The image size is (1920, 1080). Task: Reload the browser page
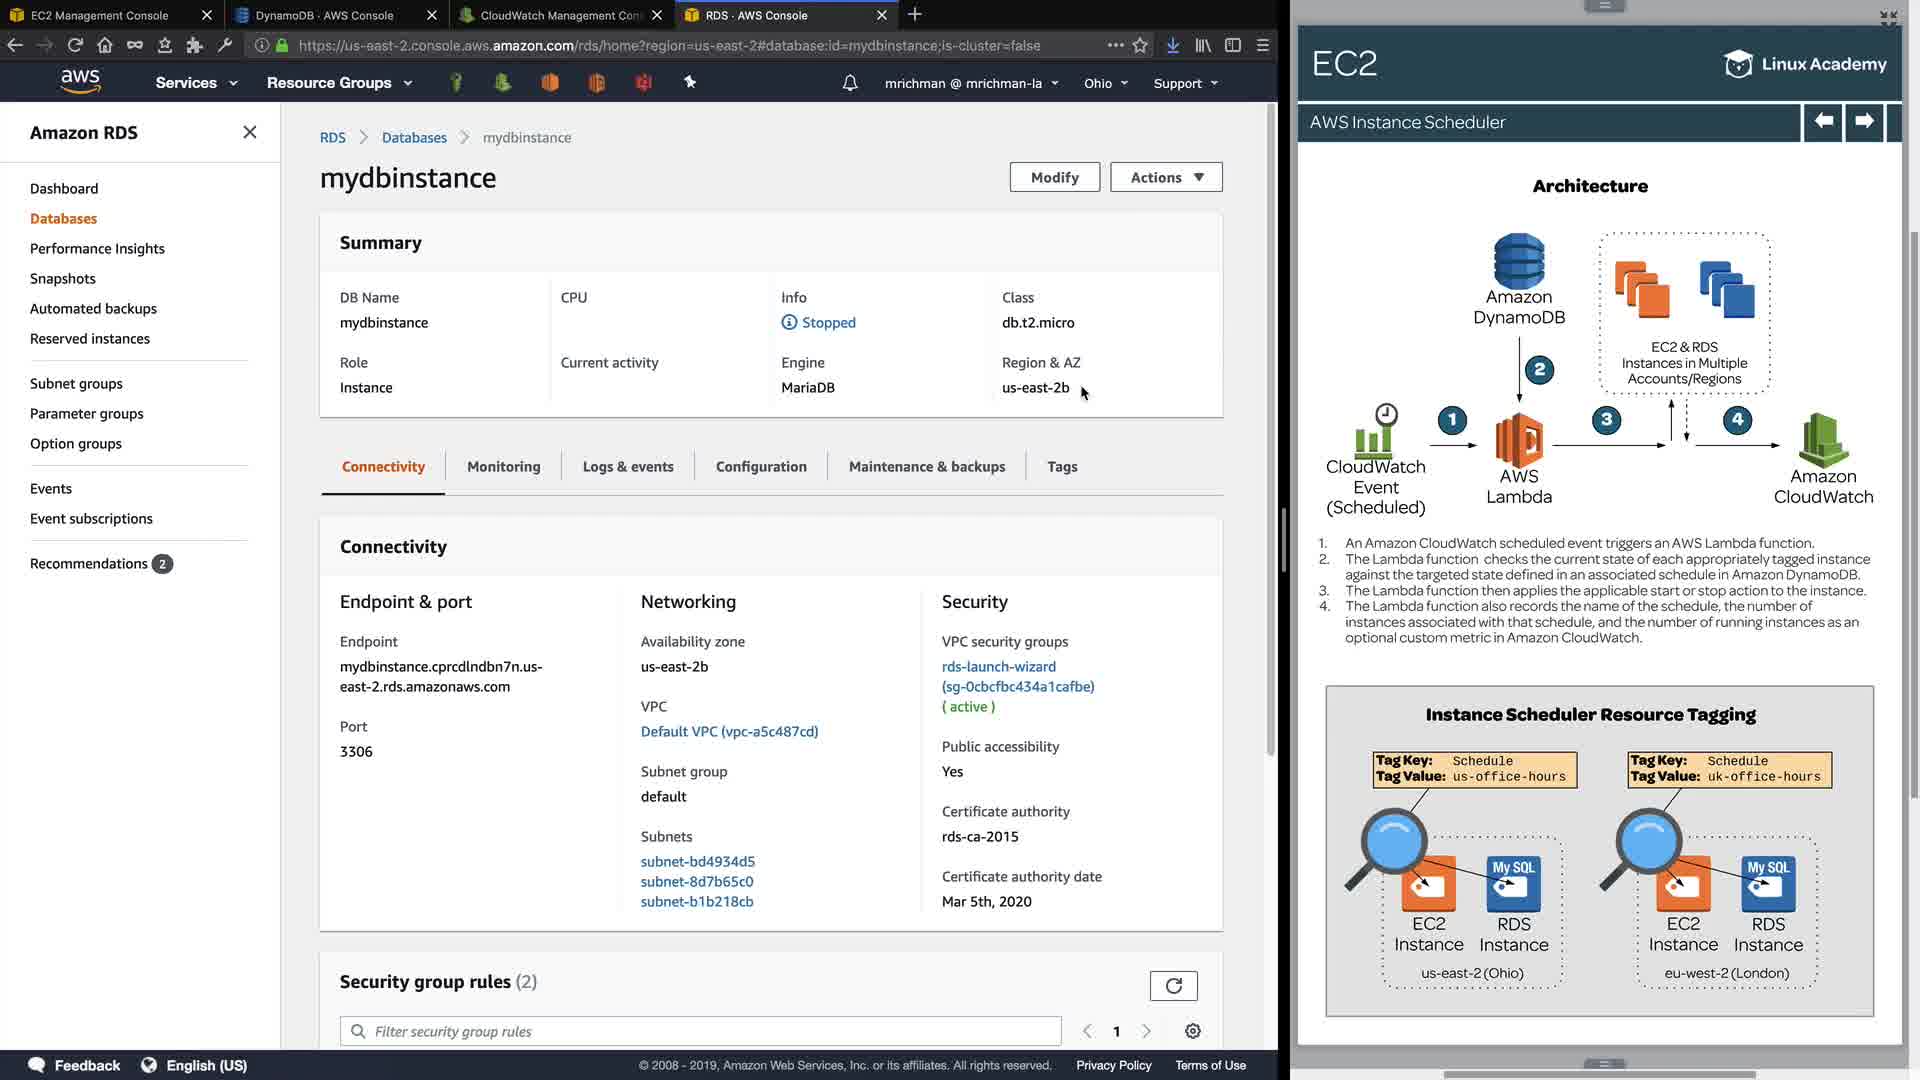(75, 45)
